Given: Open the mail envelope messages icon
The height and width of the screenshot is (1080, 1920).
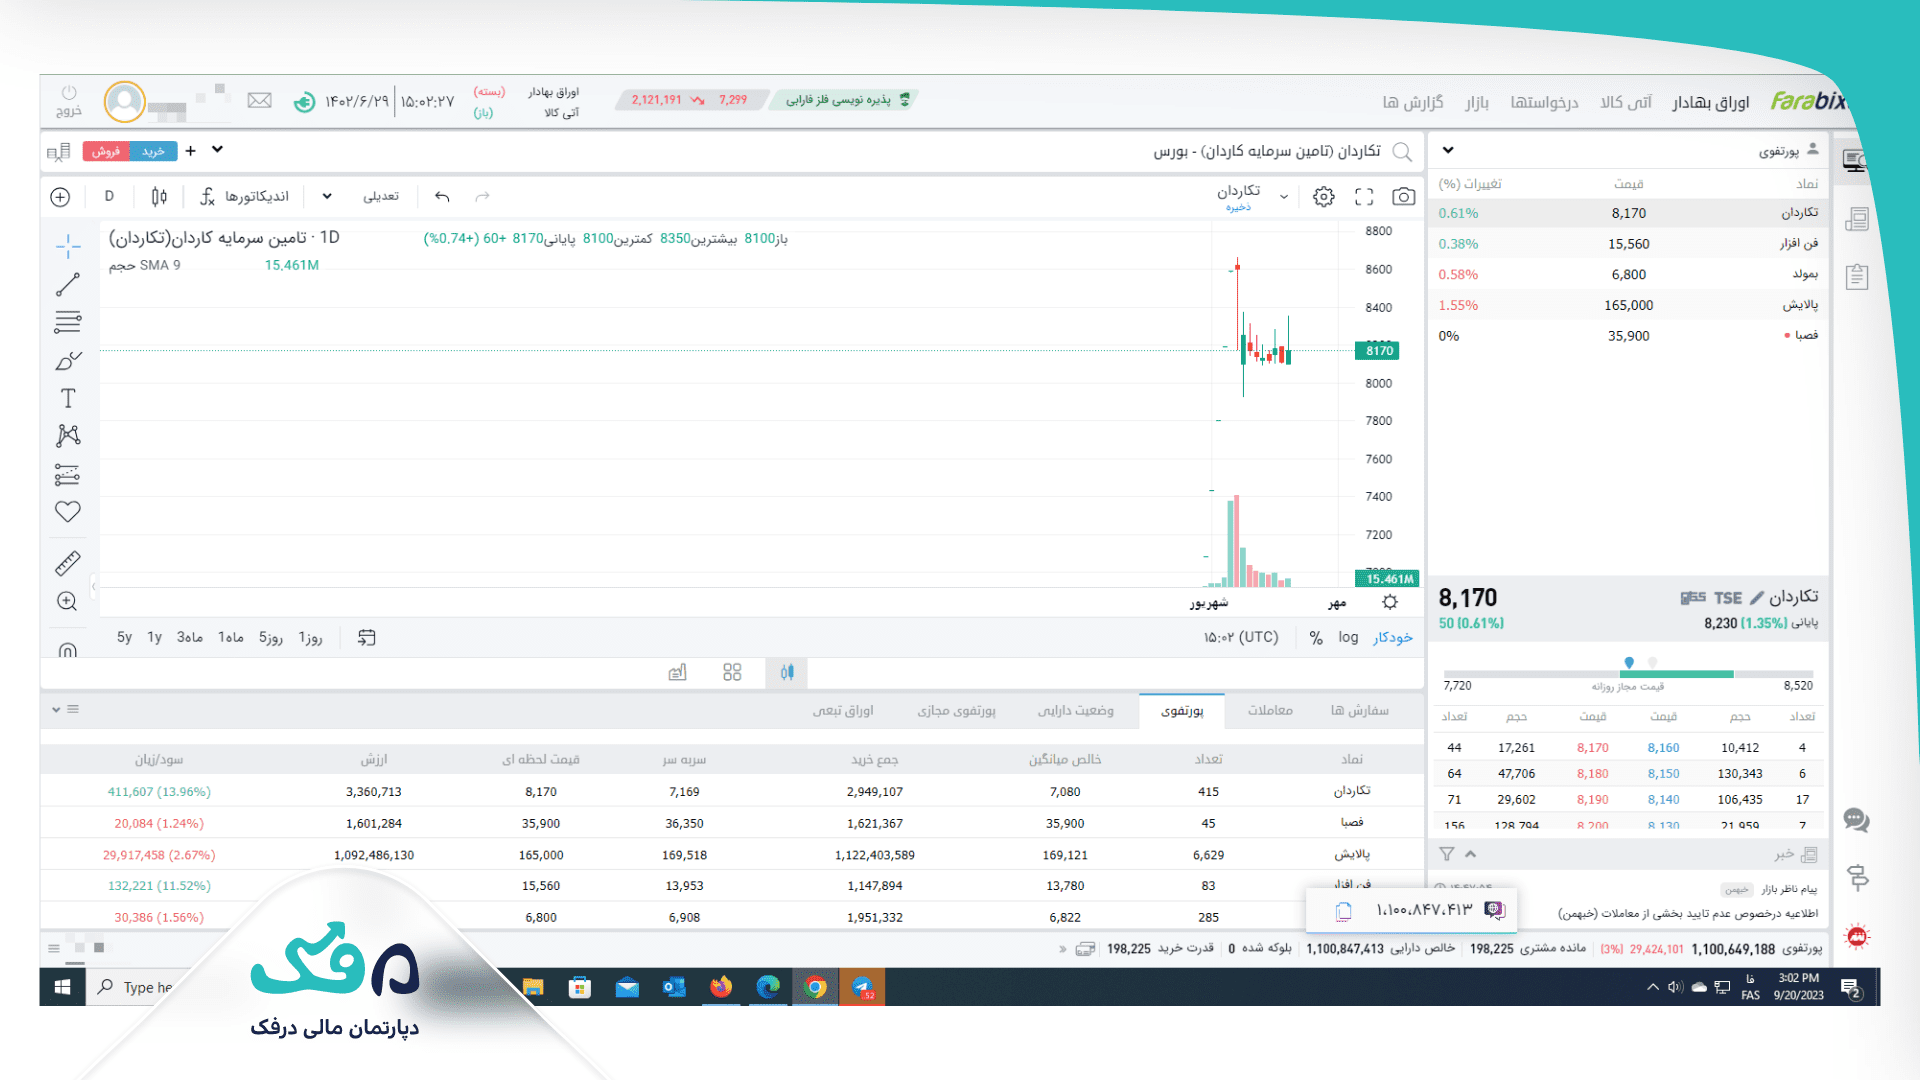Looking at the screenshot, I should [x=260, y=100].
